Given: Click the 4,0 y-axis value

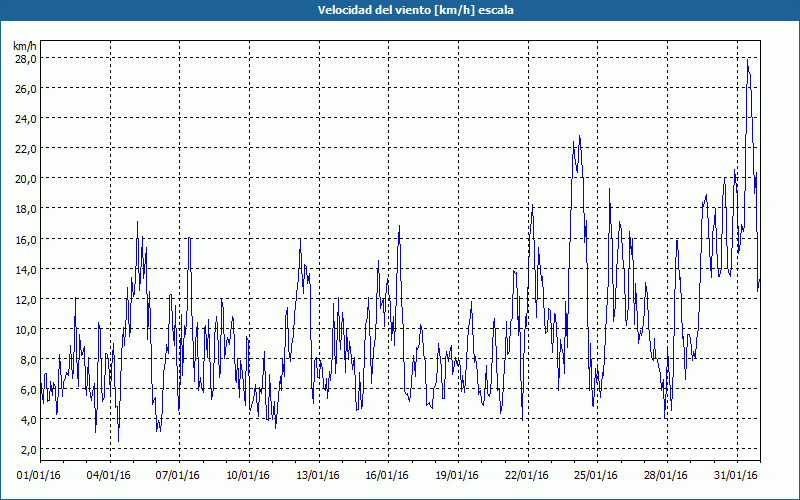Looking at the screenshot, I should pos(28,420).
